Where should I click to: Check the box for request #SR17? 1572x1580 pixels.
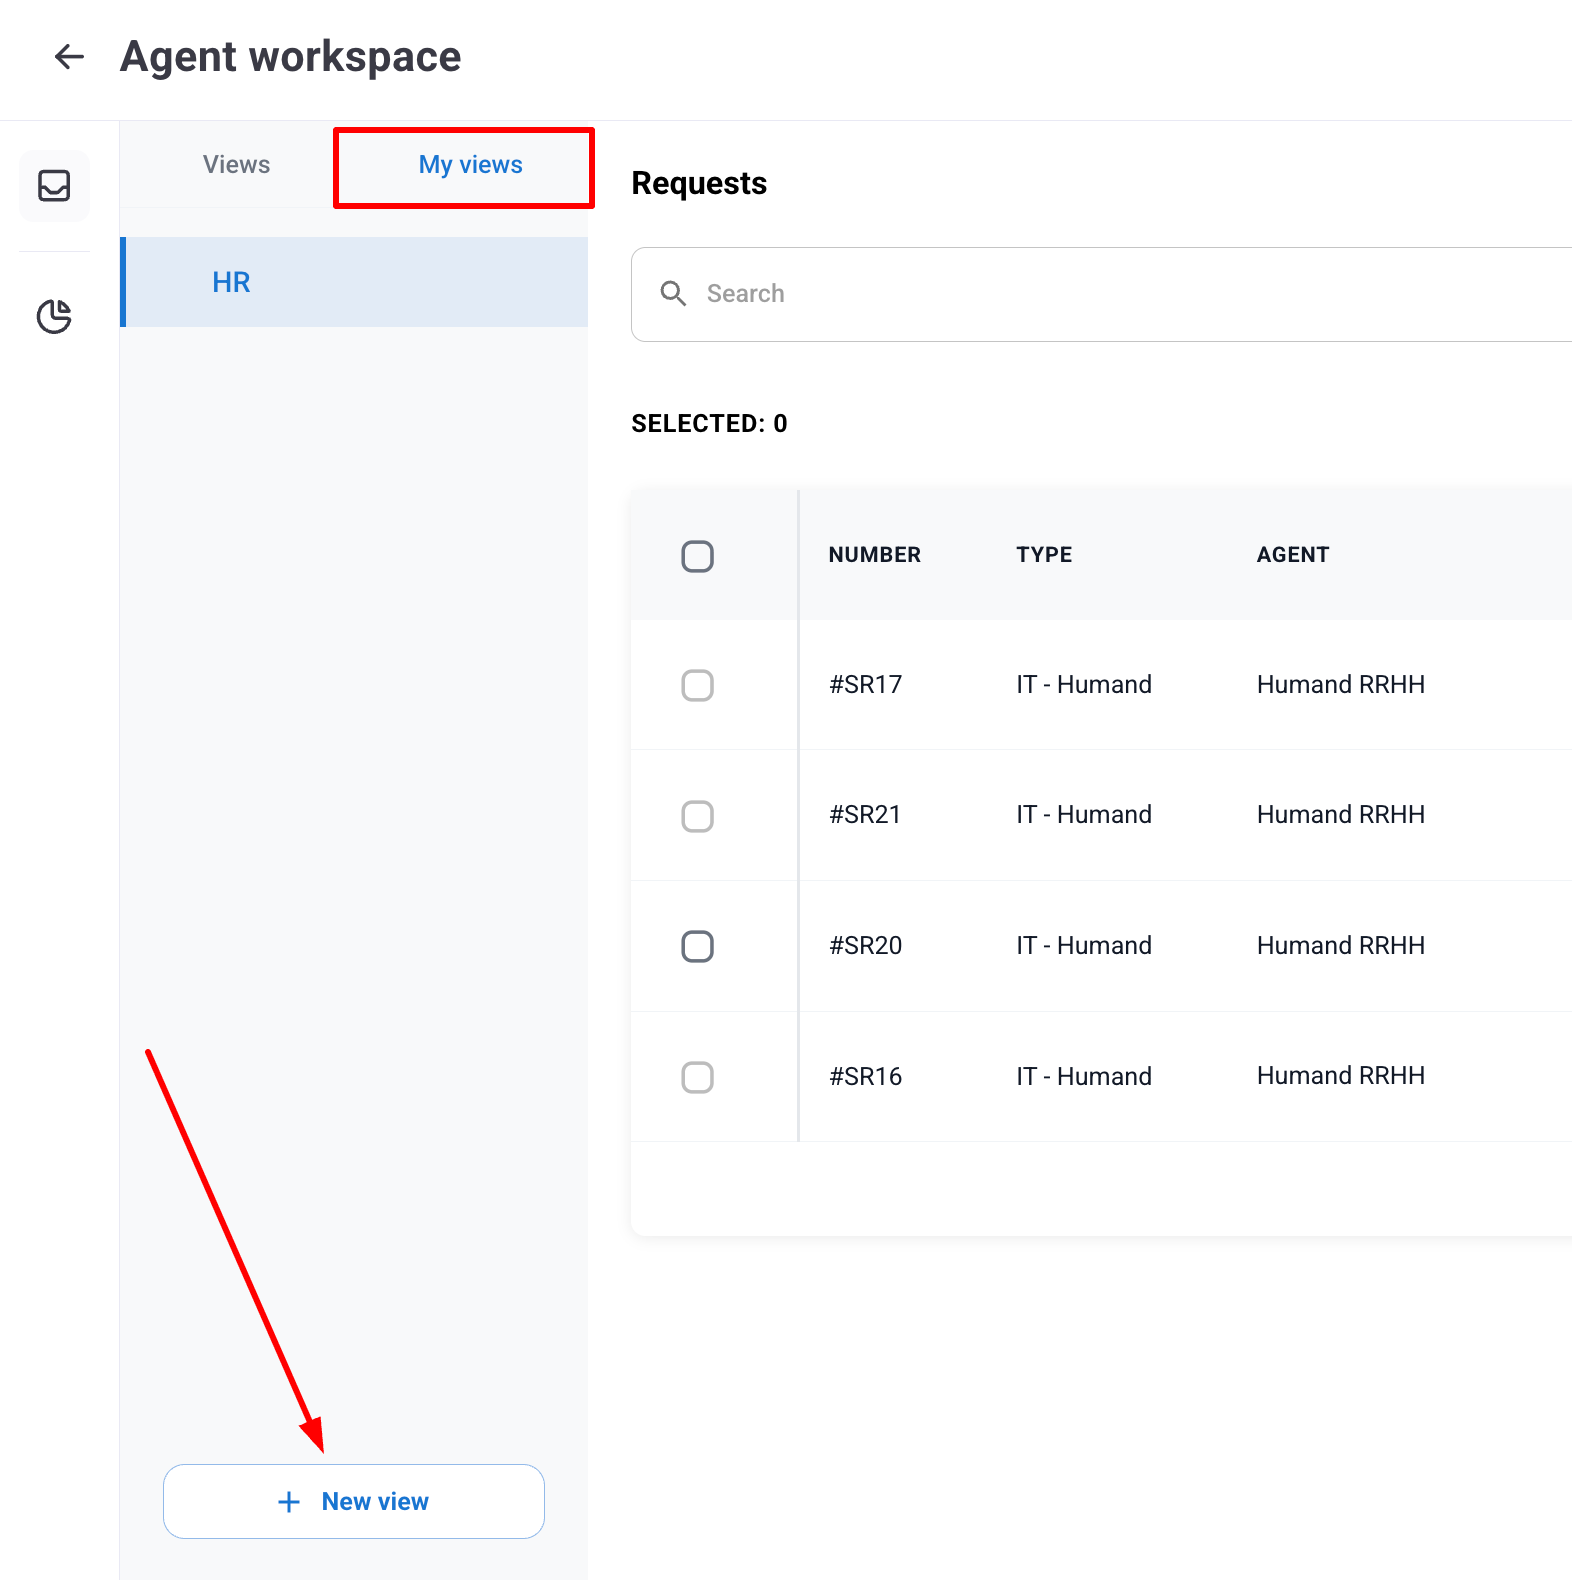point(697,685)
